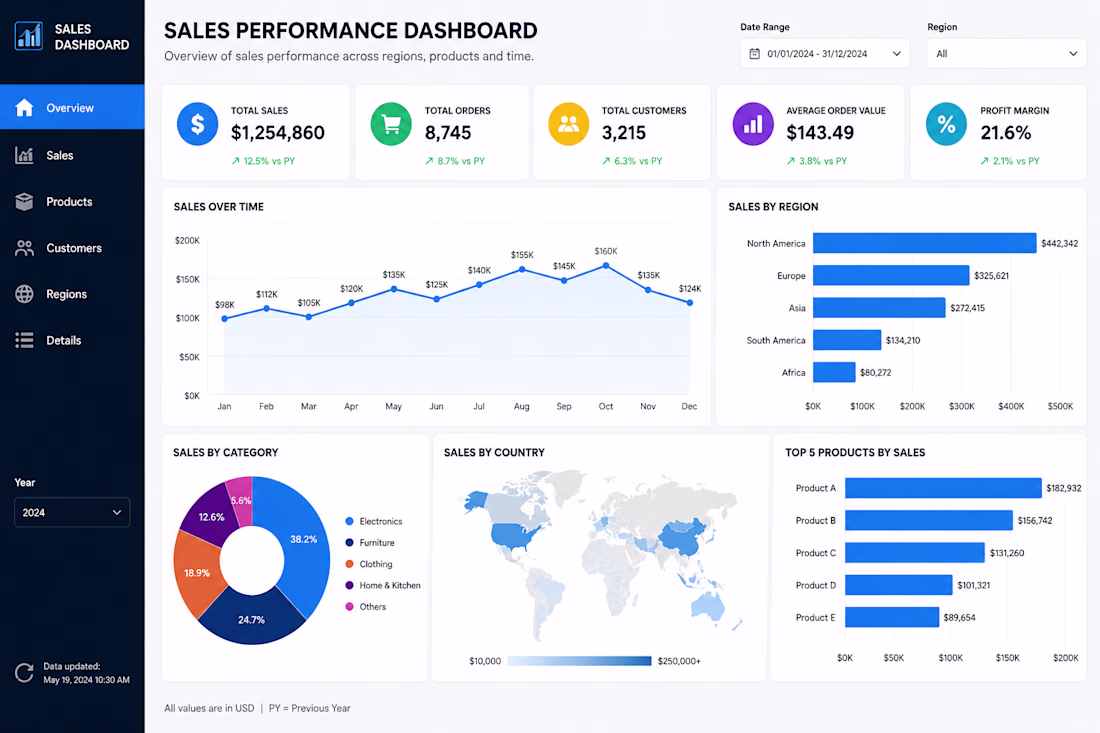The width and height of the screenshot is (1100, 733).
Task: Click the 38.2% Electronics donut slice
Action: pos(304,540)
